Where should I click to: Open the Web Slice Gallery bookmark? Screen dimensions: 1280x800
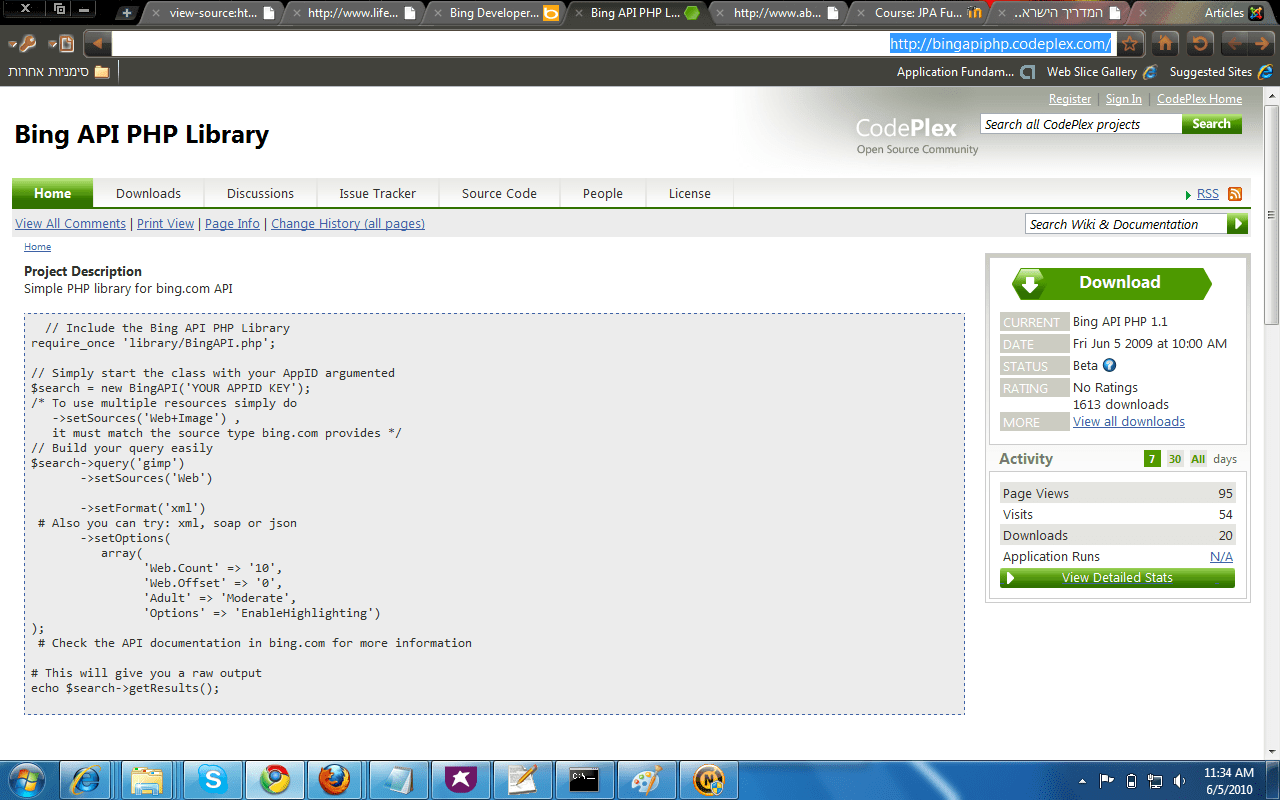(x=1101, y=72)
